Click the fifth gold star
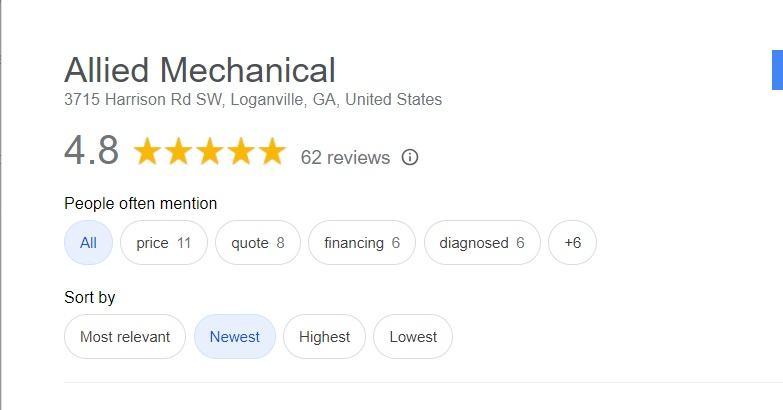The image size is (783, 410). click(273, 151)
